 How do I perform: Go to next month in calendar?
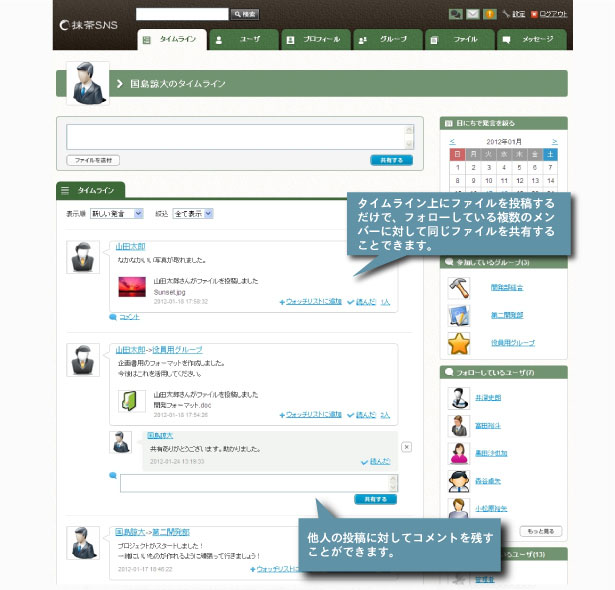(554, 141)
